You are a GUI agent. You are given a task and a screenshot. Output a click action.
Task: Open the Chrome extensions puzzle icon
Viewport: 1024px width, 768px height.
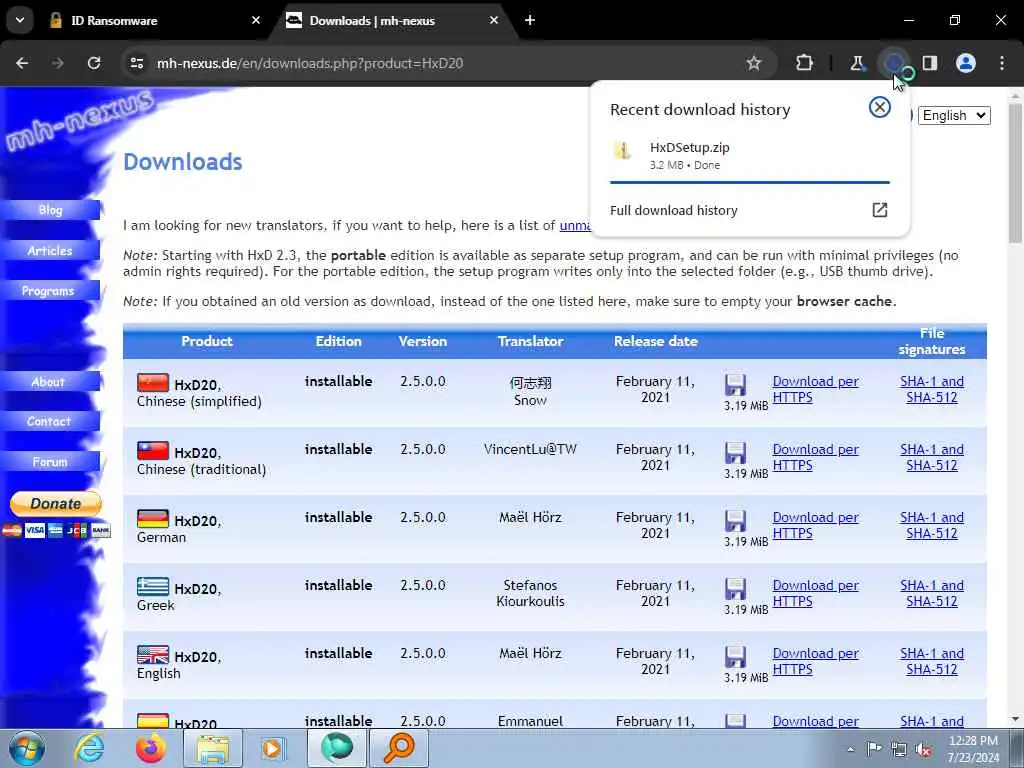click(x=805, y=63)
